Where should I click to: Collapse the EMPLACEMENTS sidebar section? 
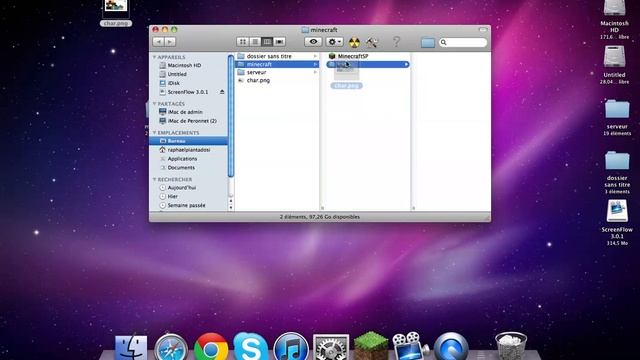pyautogui.click(x=155, y=133)
